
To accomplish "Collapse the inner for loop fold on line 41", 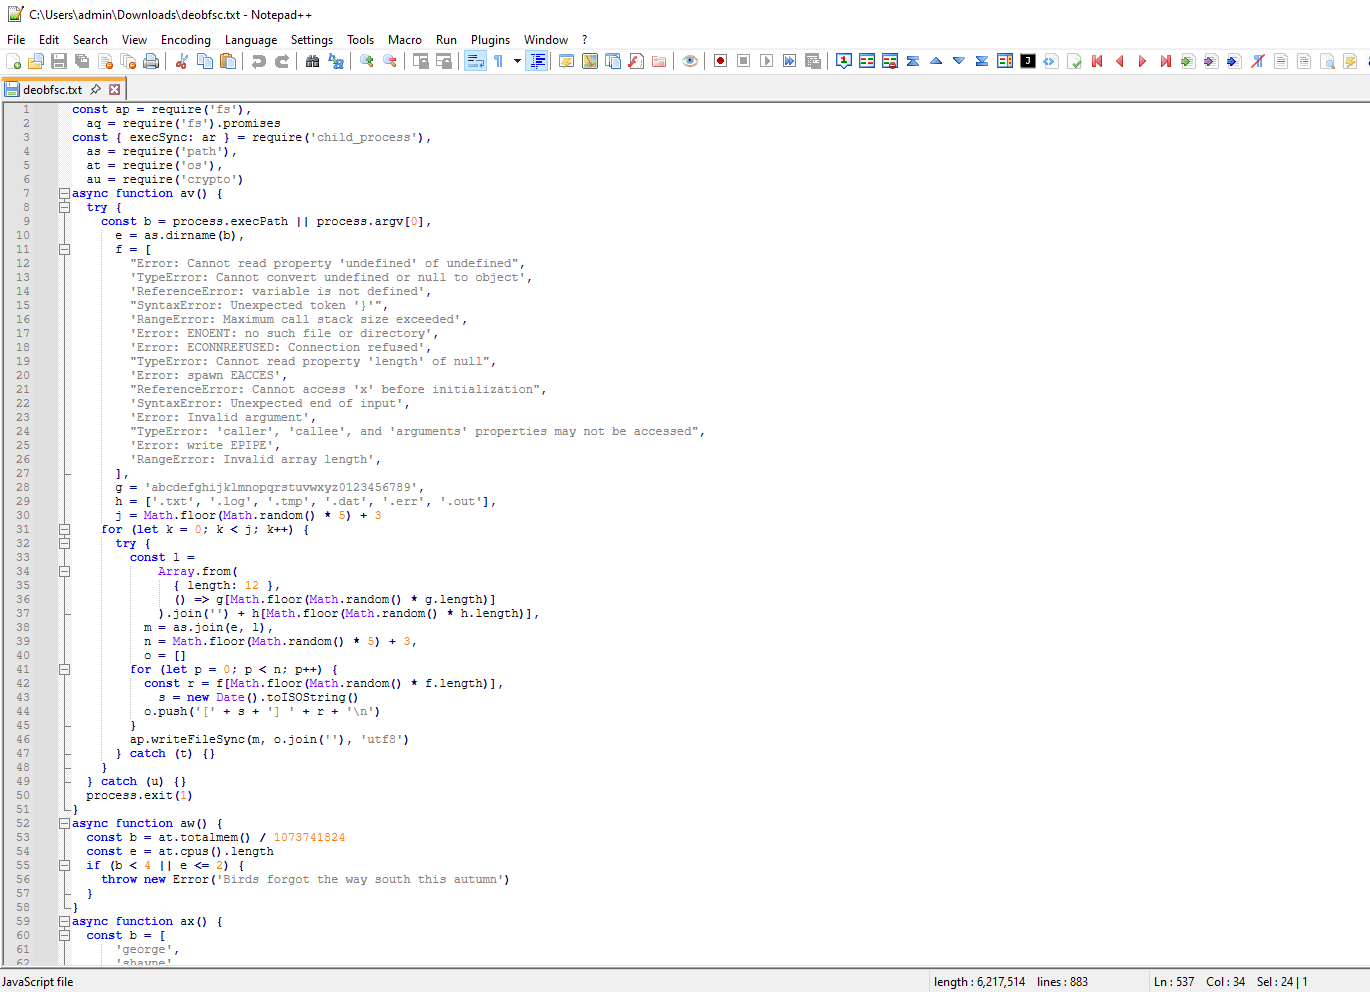I will point(64,669).
